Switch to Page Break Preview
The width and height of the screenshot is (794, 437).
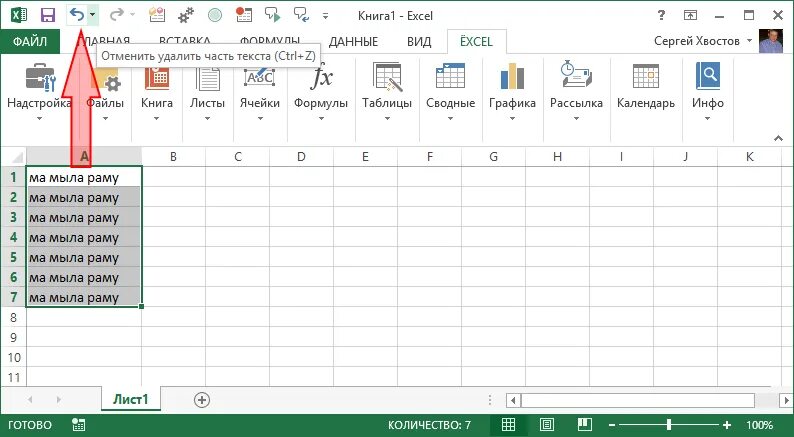pyautogui.click(x=584, y=424)
